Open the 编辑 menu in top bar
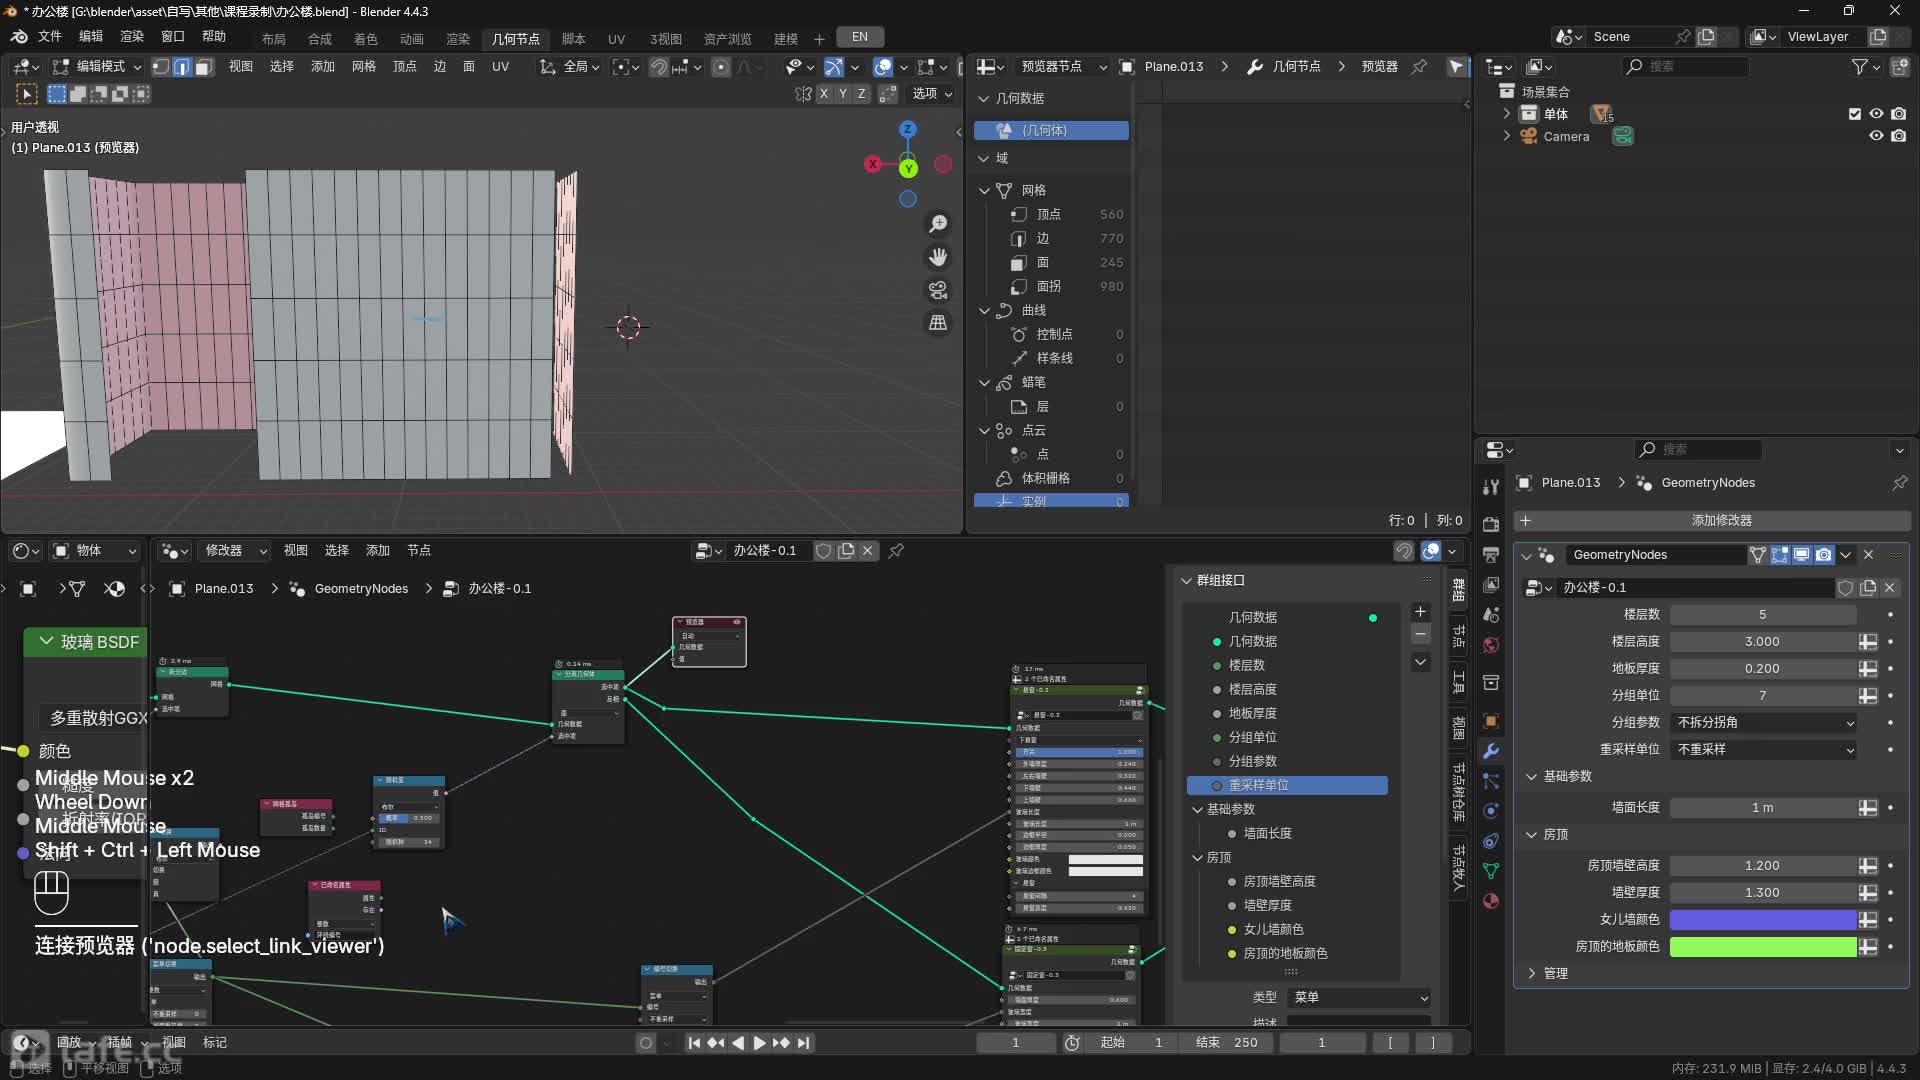1920x1080 pixels. click(x=90, y=37)
